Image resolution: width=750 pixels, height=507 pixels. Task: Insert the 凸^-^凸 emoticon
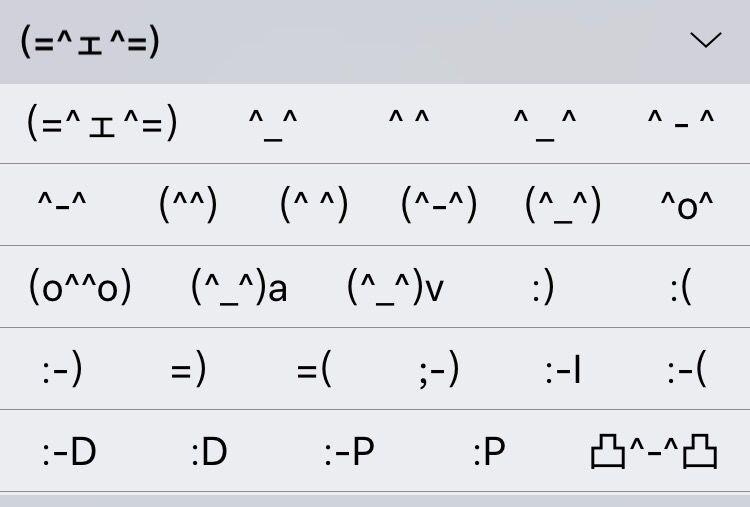[x=654, y=453]
